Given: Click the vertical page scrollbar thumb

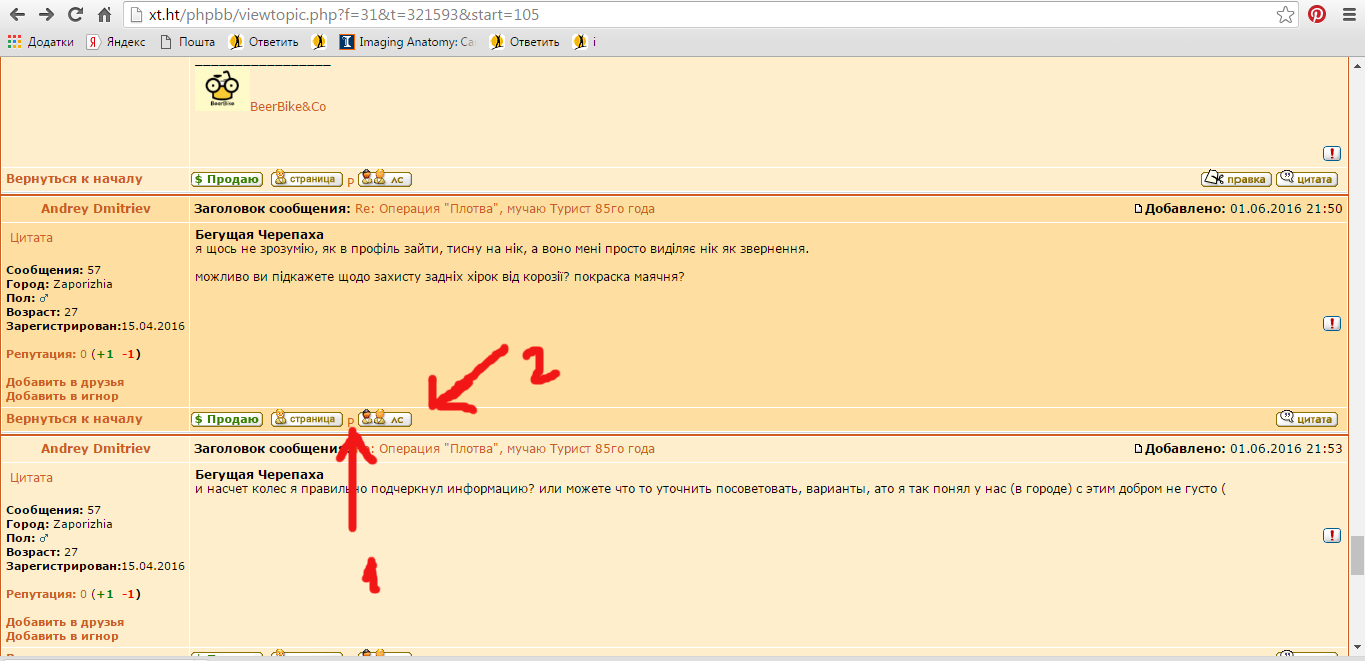Looking at the screenshot, I should click(1356, 555).
